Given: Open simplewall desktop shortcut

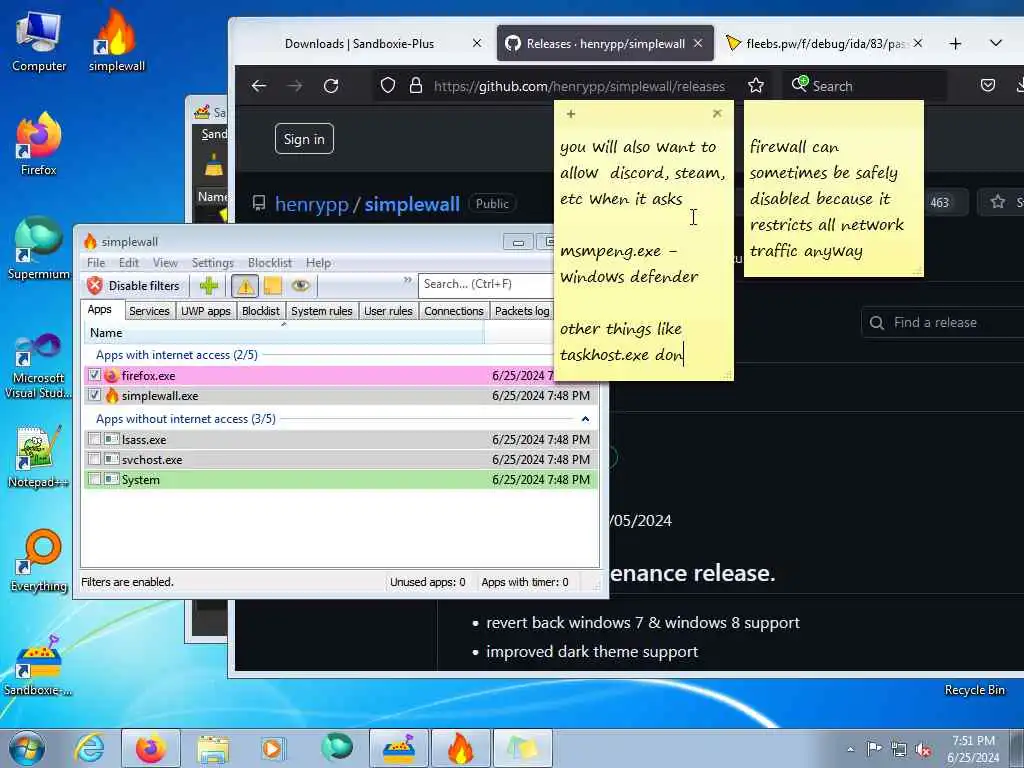Looking at the screenshot, I should point(116,40).
